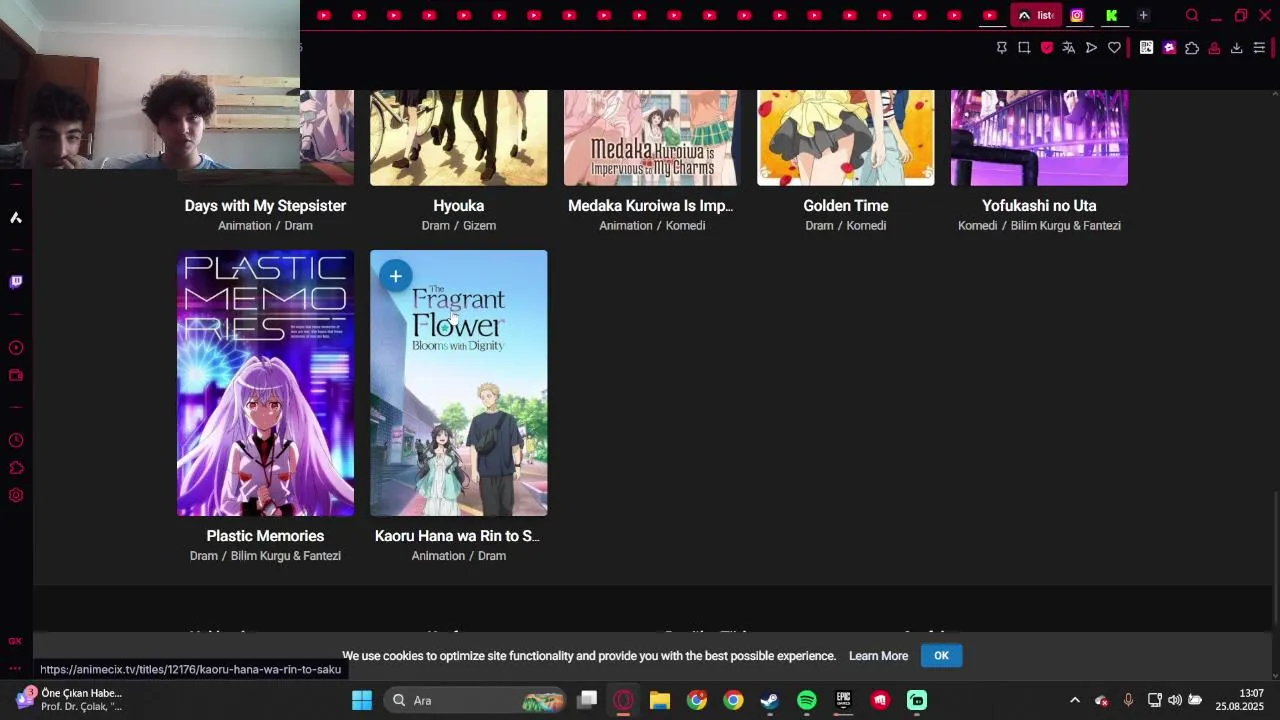1280x720 pixels.
Task: Click the Golden Time poster thumbnail
Action: 846,138
